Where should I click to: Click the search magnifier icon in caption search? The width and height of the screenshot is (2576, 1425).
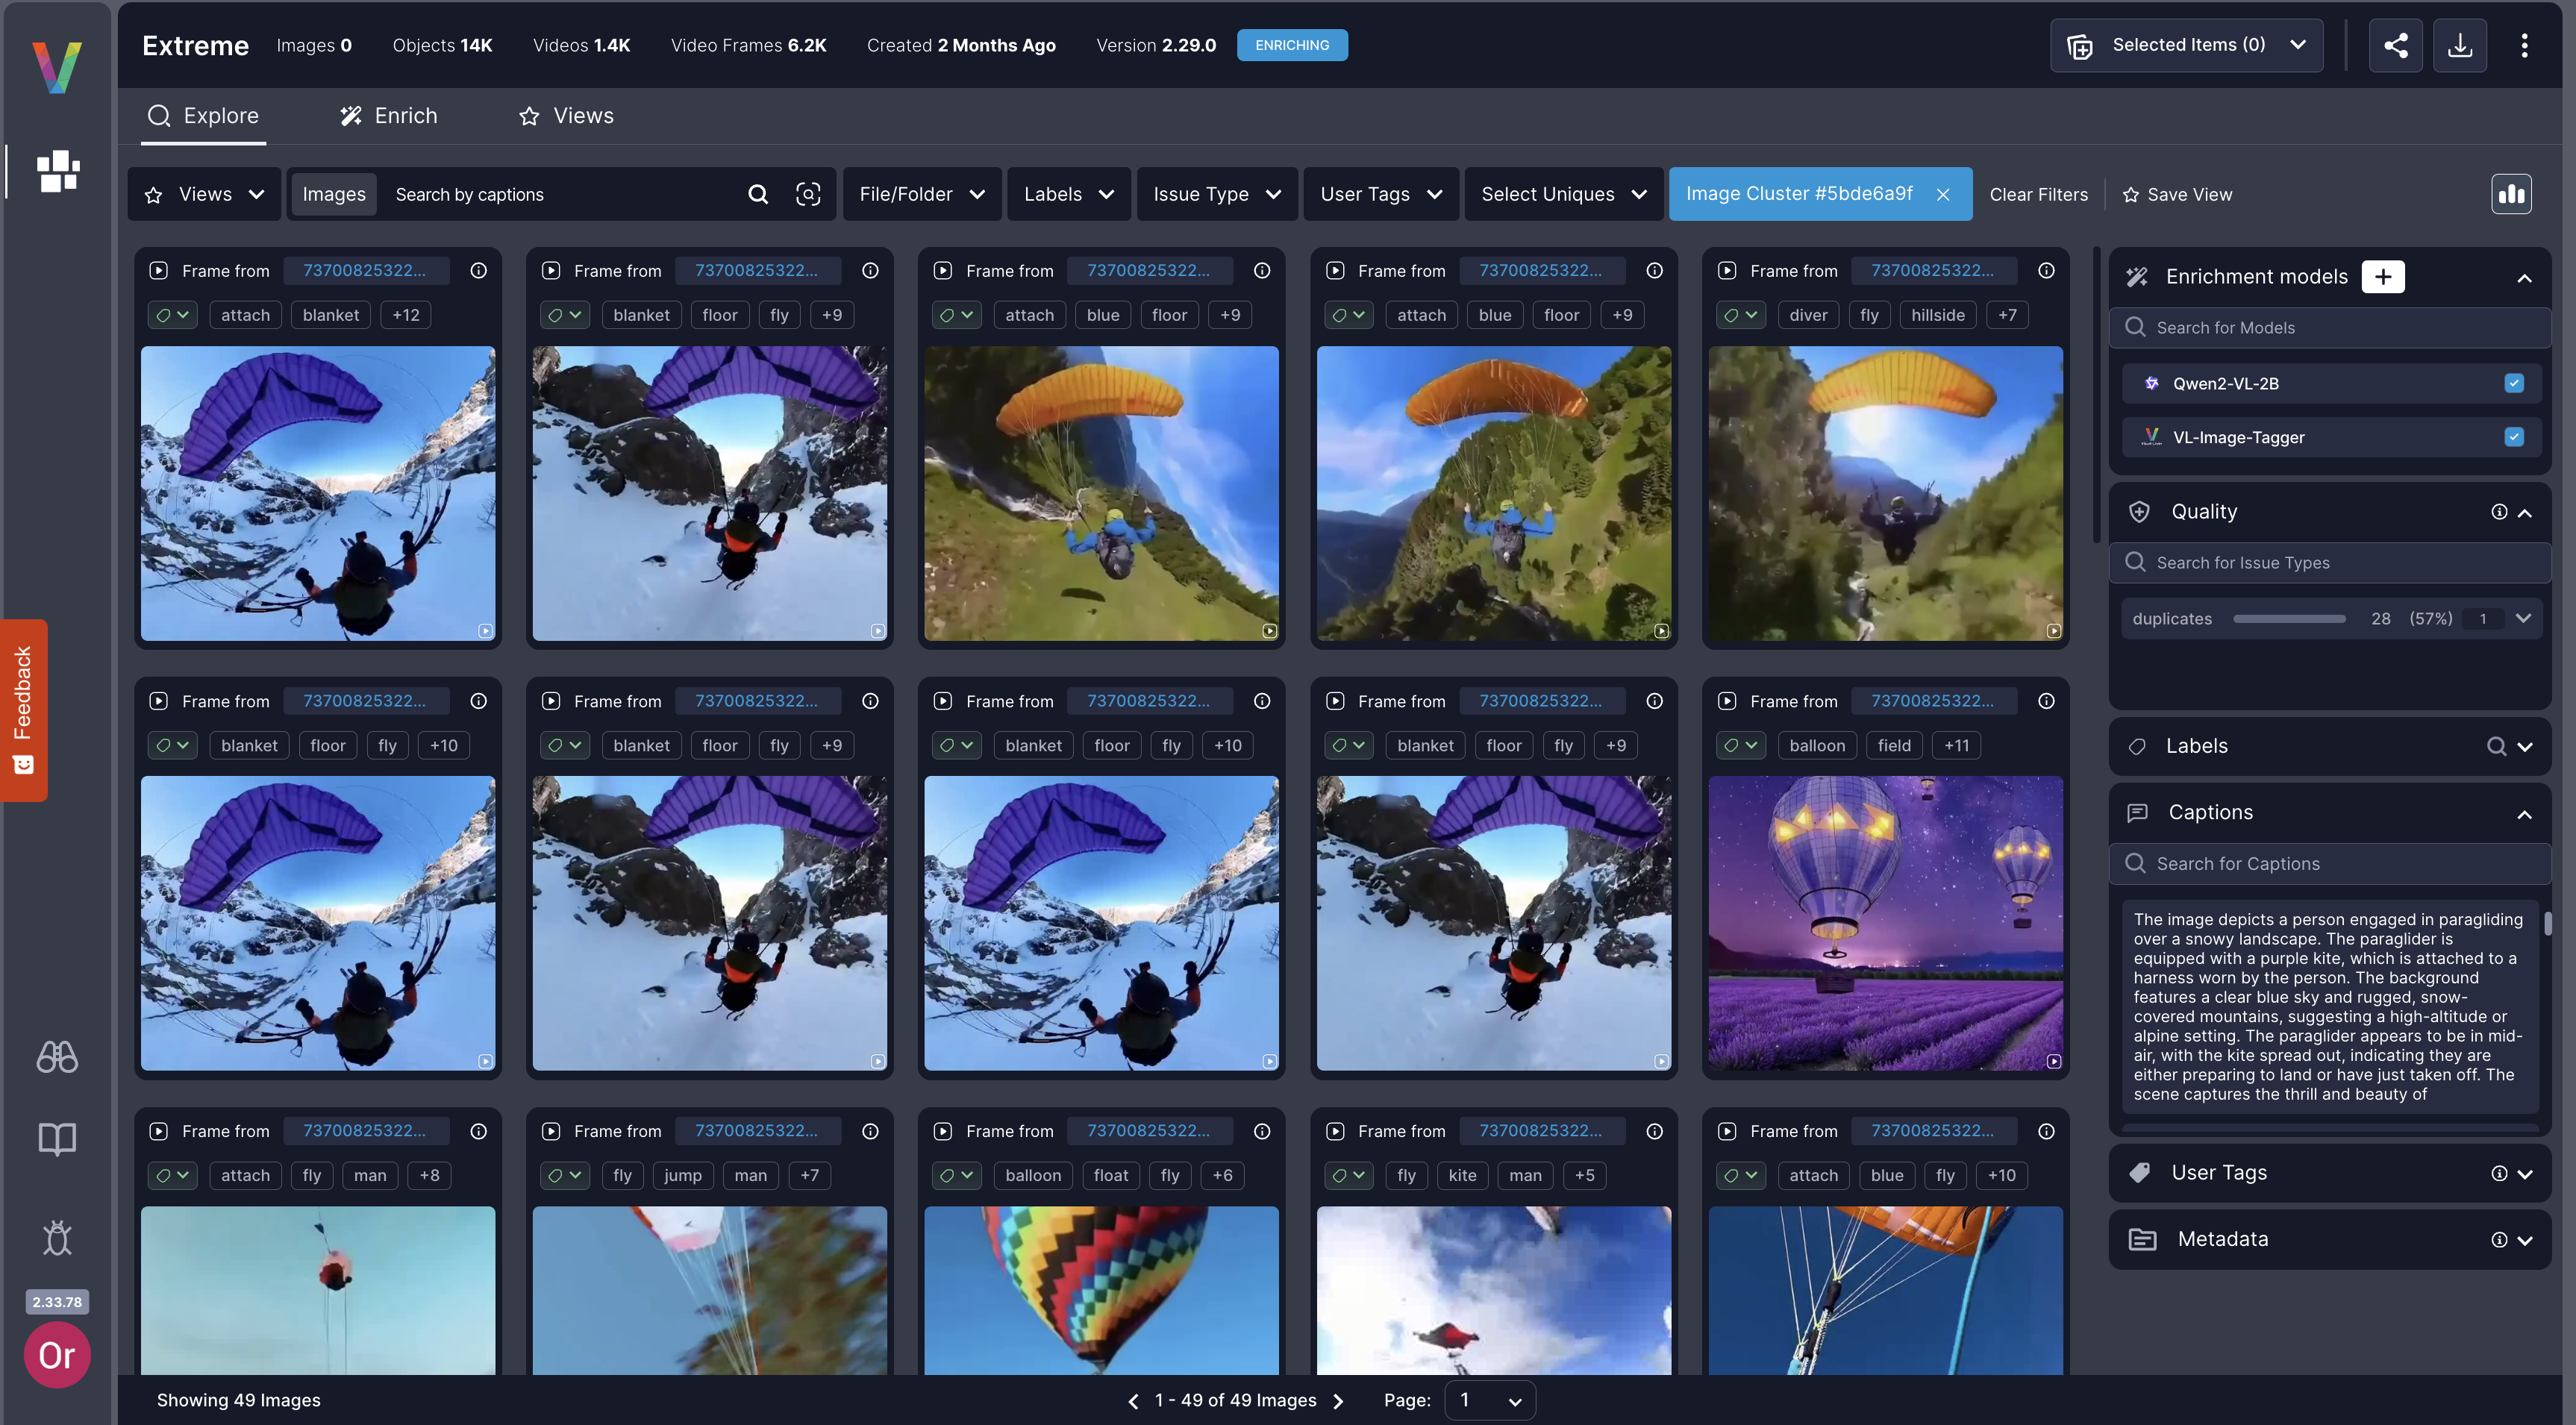tap(758, 194)
